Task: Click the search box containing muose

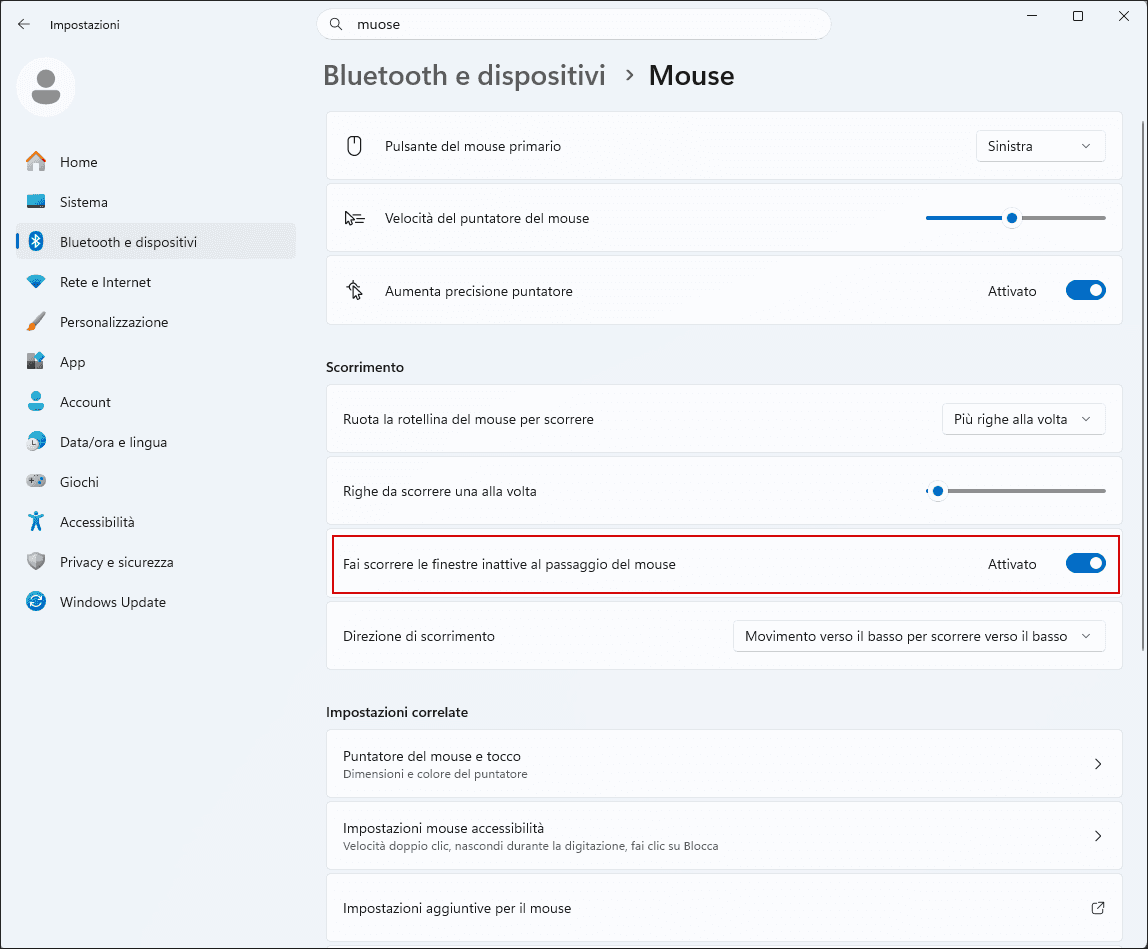Action: point(573,24)
